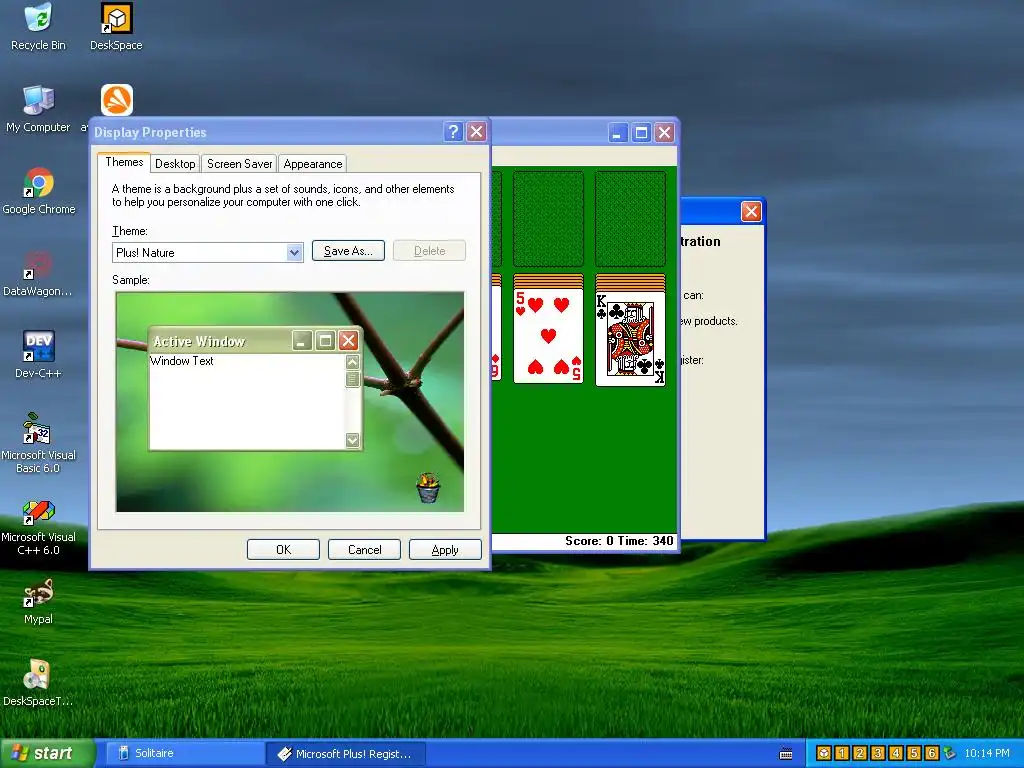The width and height of the screenshot is (1024, 768).
Task: Switch to DeskSpace desktop 3 tray icon
Action: click(878, 753)
